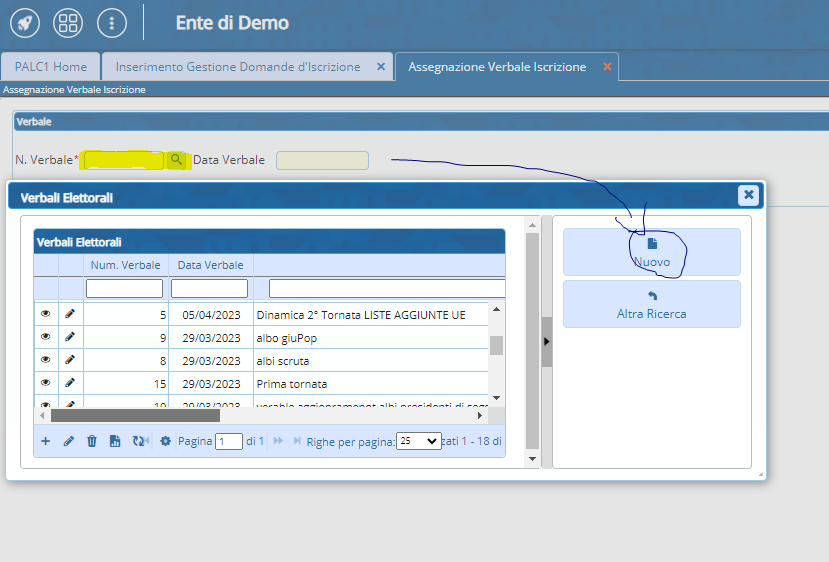Switch to Inserimento Gestione Domande d'Iscrizione tab
The width and height of the screenshot is (829, 562).
[x=238, y=67]
